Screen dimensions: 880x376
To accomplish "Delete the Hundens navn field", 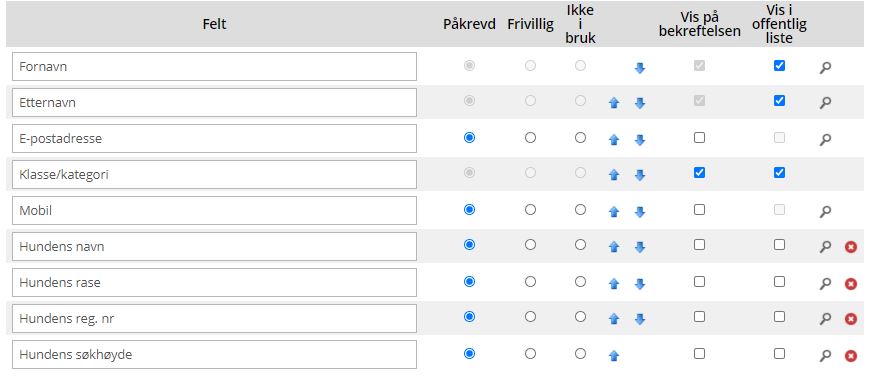I will coord(851,247).
